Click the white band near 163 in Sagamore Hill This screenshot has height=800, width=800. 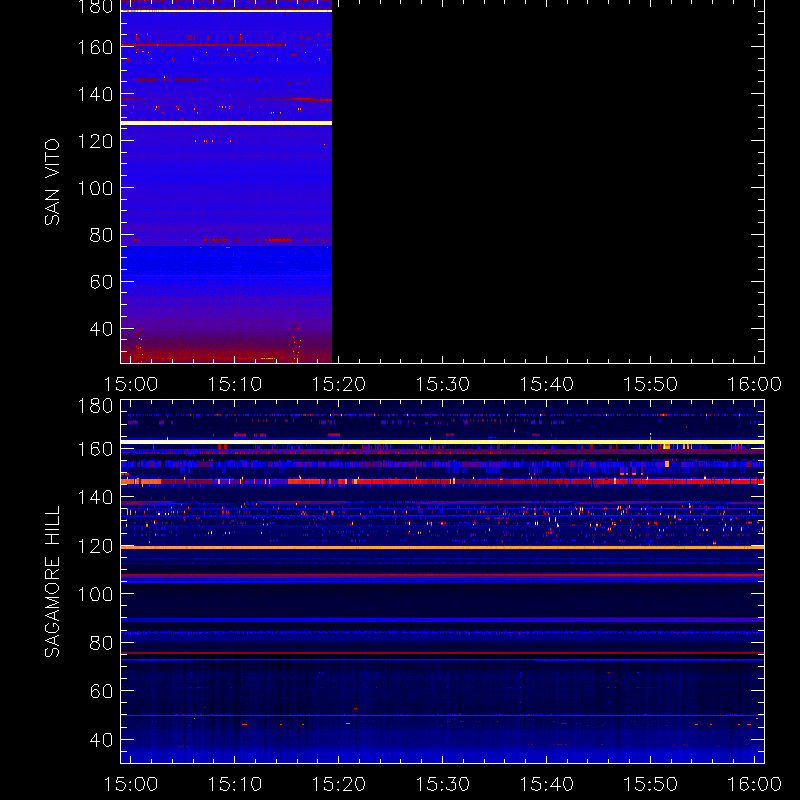point(442,441)
